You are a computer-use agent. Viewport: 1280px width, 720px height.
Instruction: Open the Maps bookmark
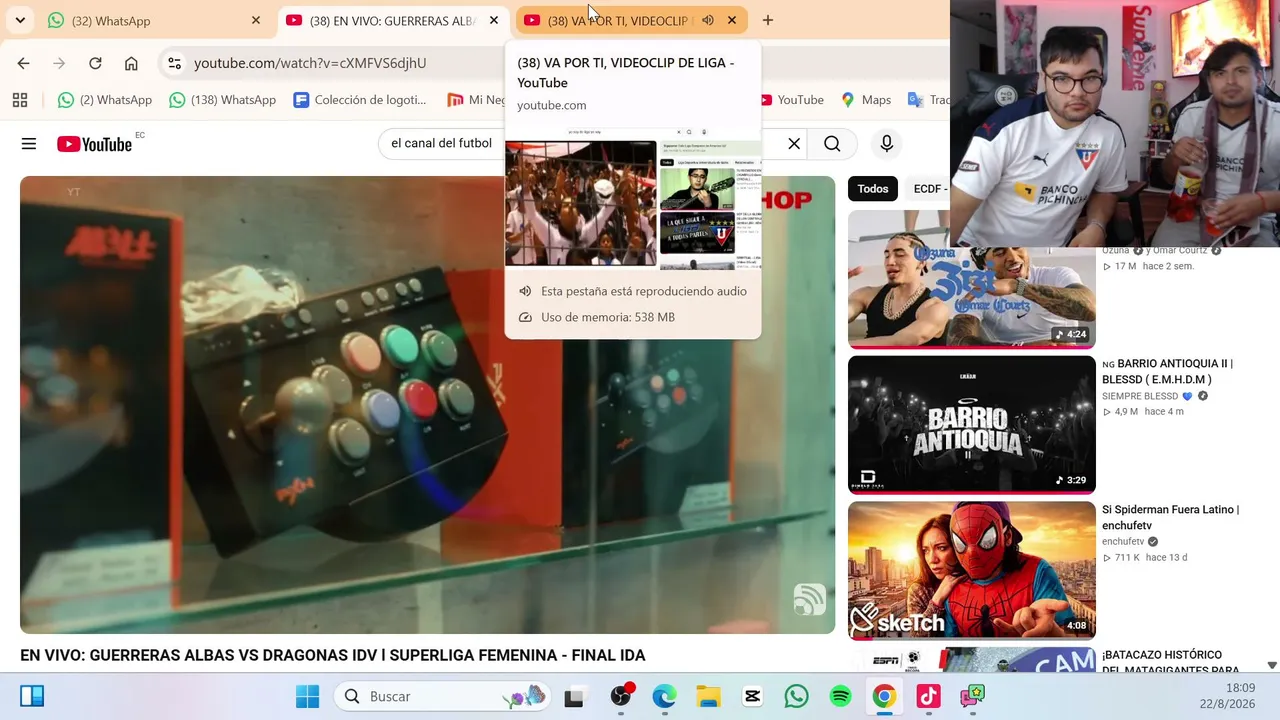tap(866, 100)
